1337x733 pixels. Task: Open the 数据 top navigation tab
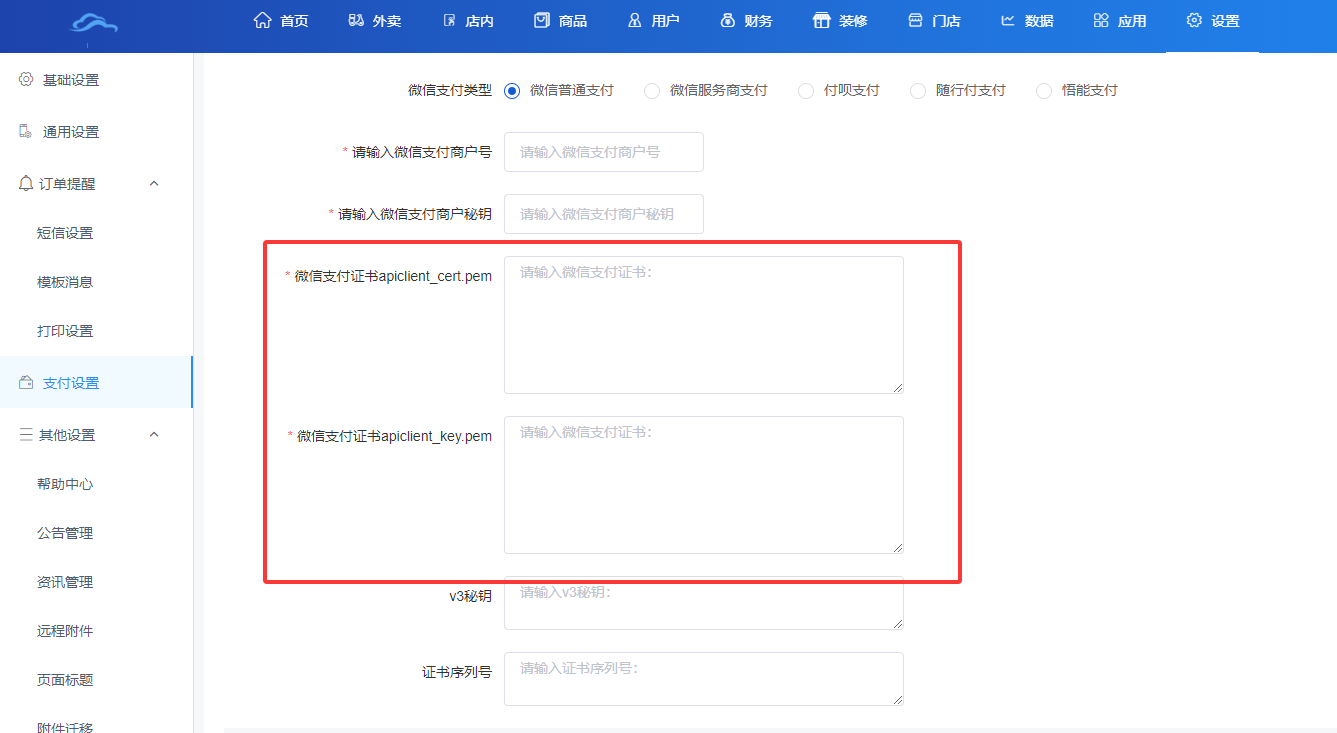click(x=1027, y=21)
